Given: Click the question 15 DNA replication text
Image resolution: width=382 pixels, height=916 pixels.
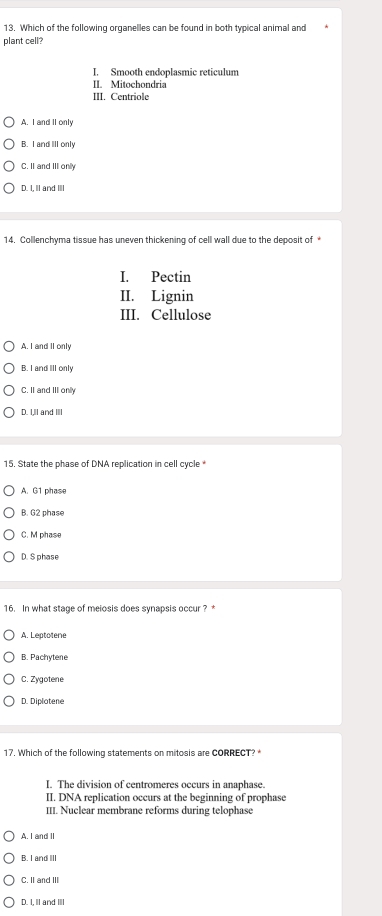Looking at the screenshot, I should [102, 464].
